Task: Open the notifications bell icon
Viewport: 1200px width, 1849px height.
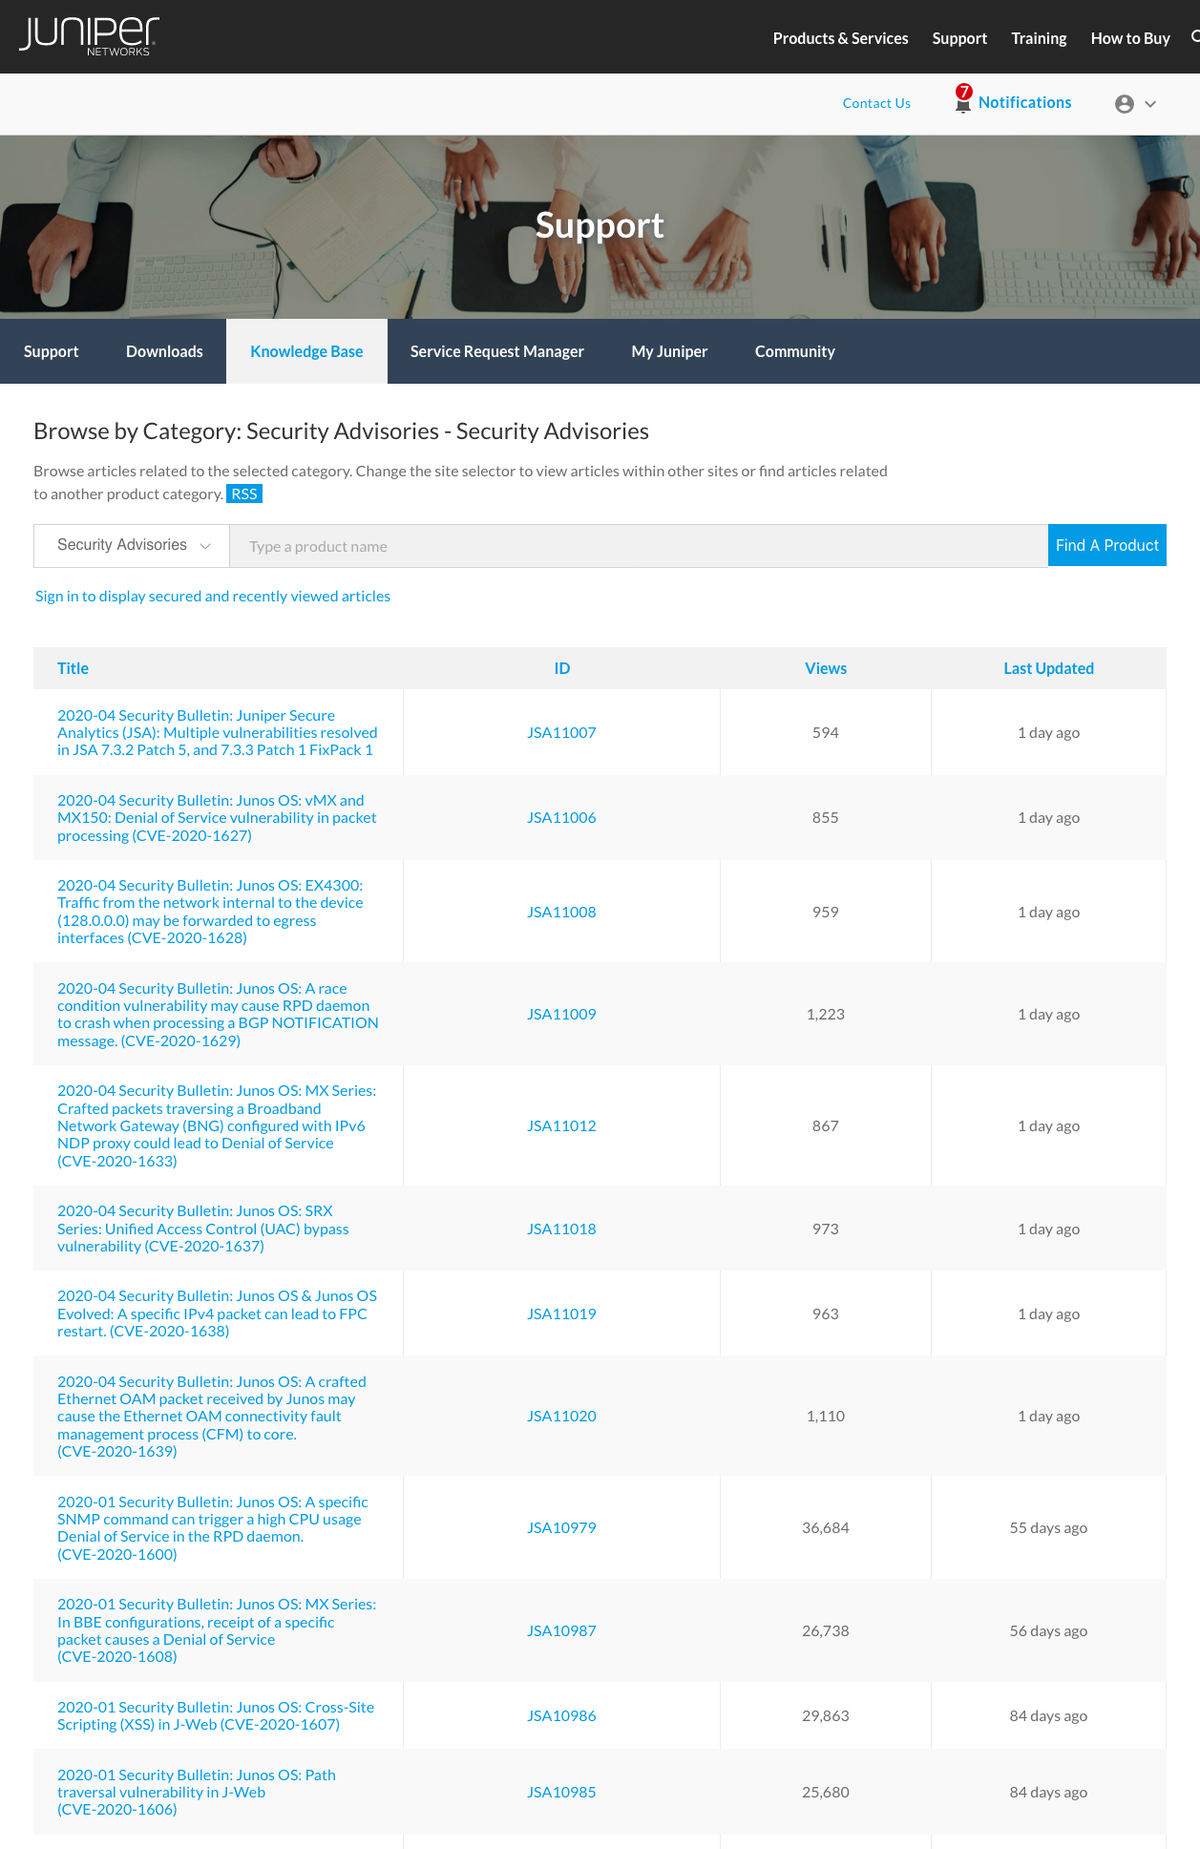Action: 963,100
